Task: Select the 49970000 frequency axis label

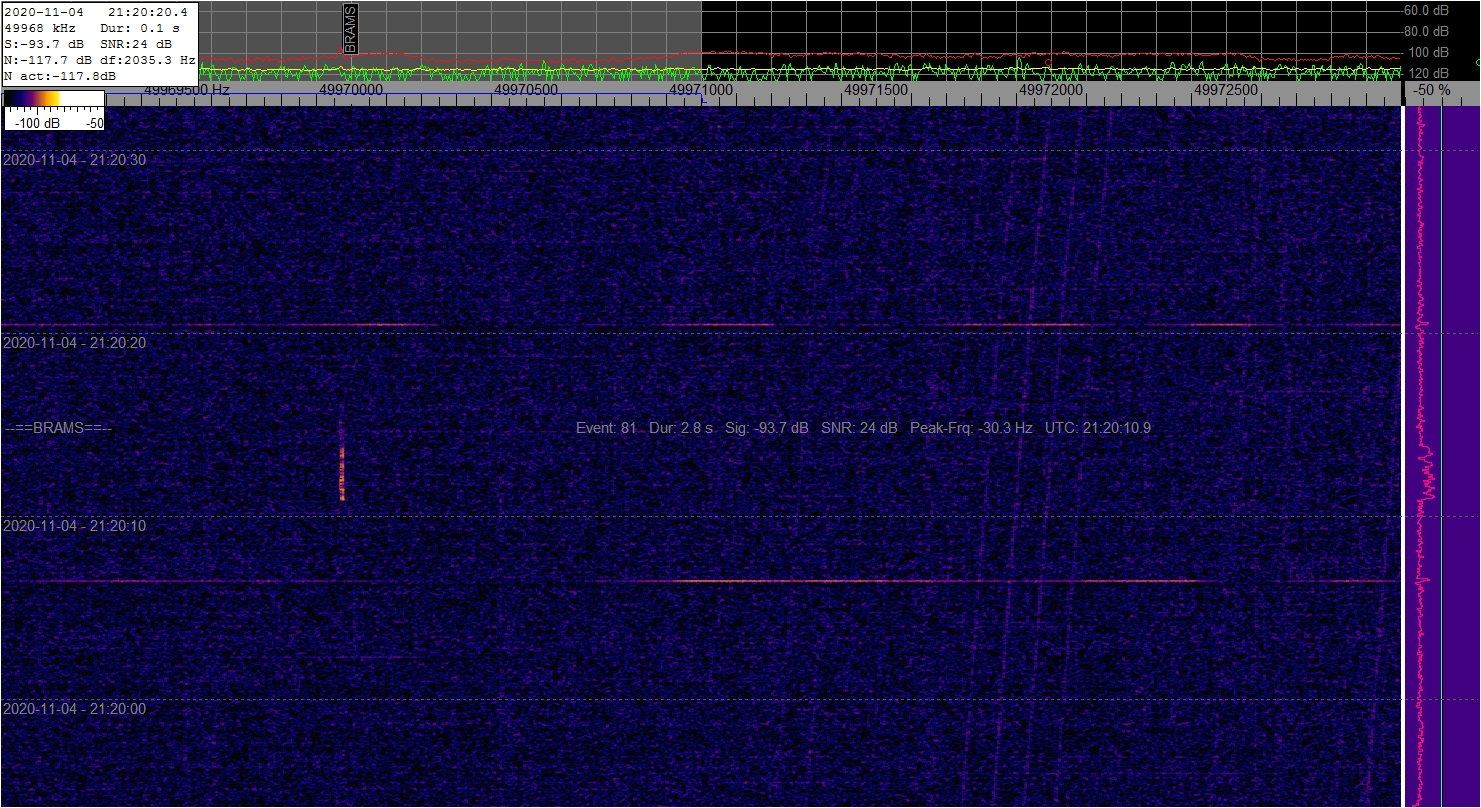Action: tap(351, 89)
